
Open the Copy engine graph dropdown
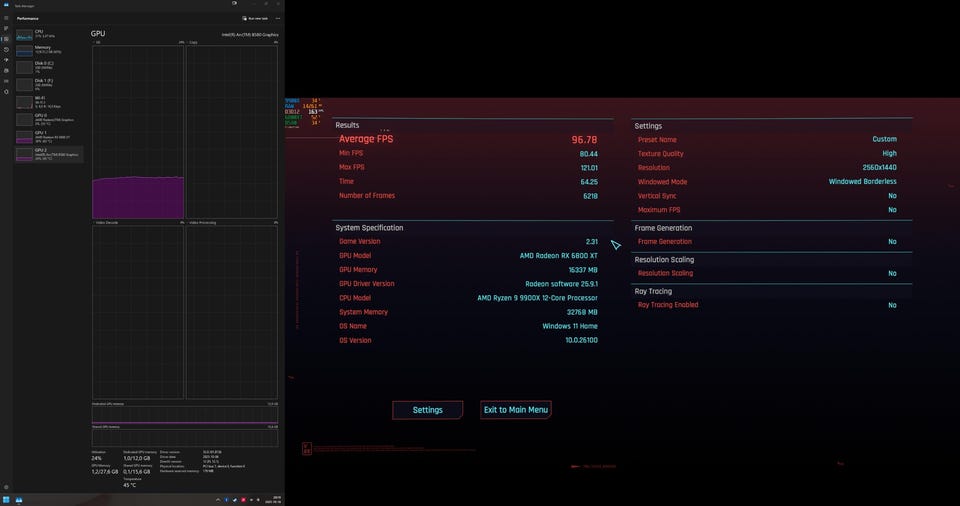click(x=192, y=42)
